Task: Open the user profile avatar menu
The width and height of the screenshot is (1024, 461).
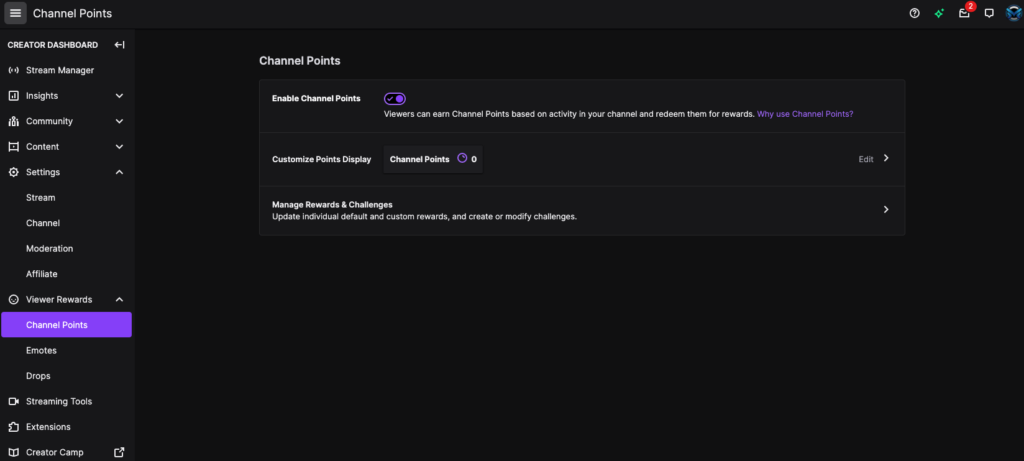Action: click(x=1011, y=13)
